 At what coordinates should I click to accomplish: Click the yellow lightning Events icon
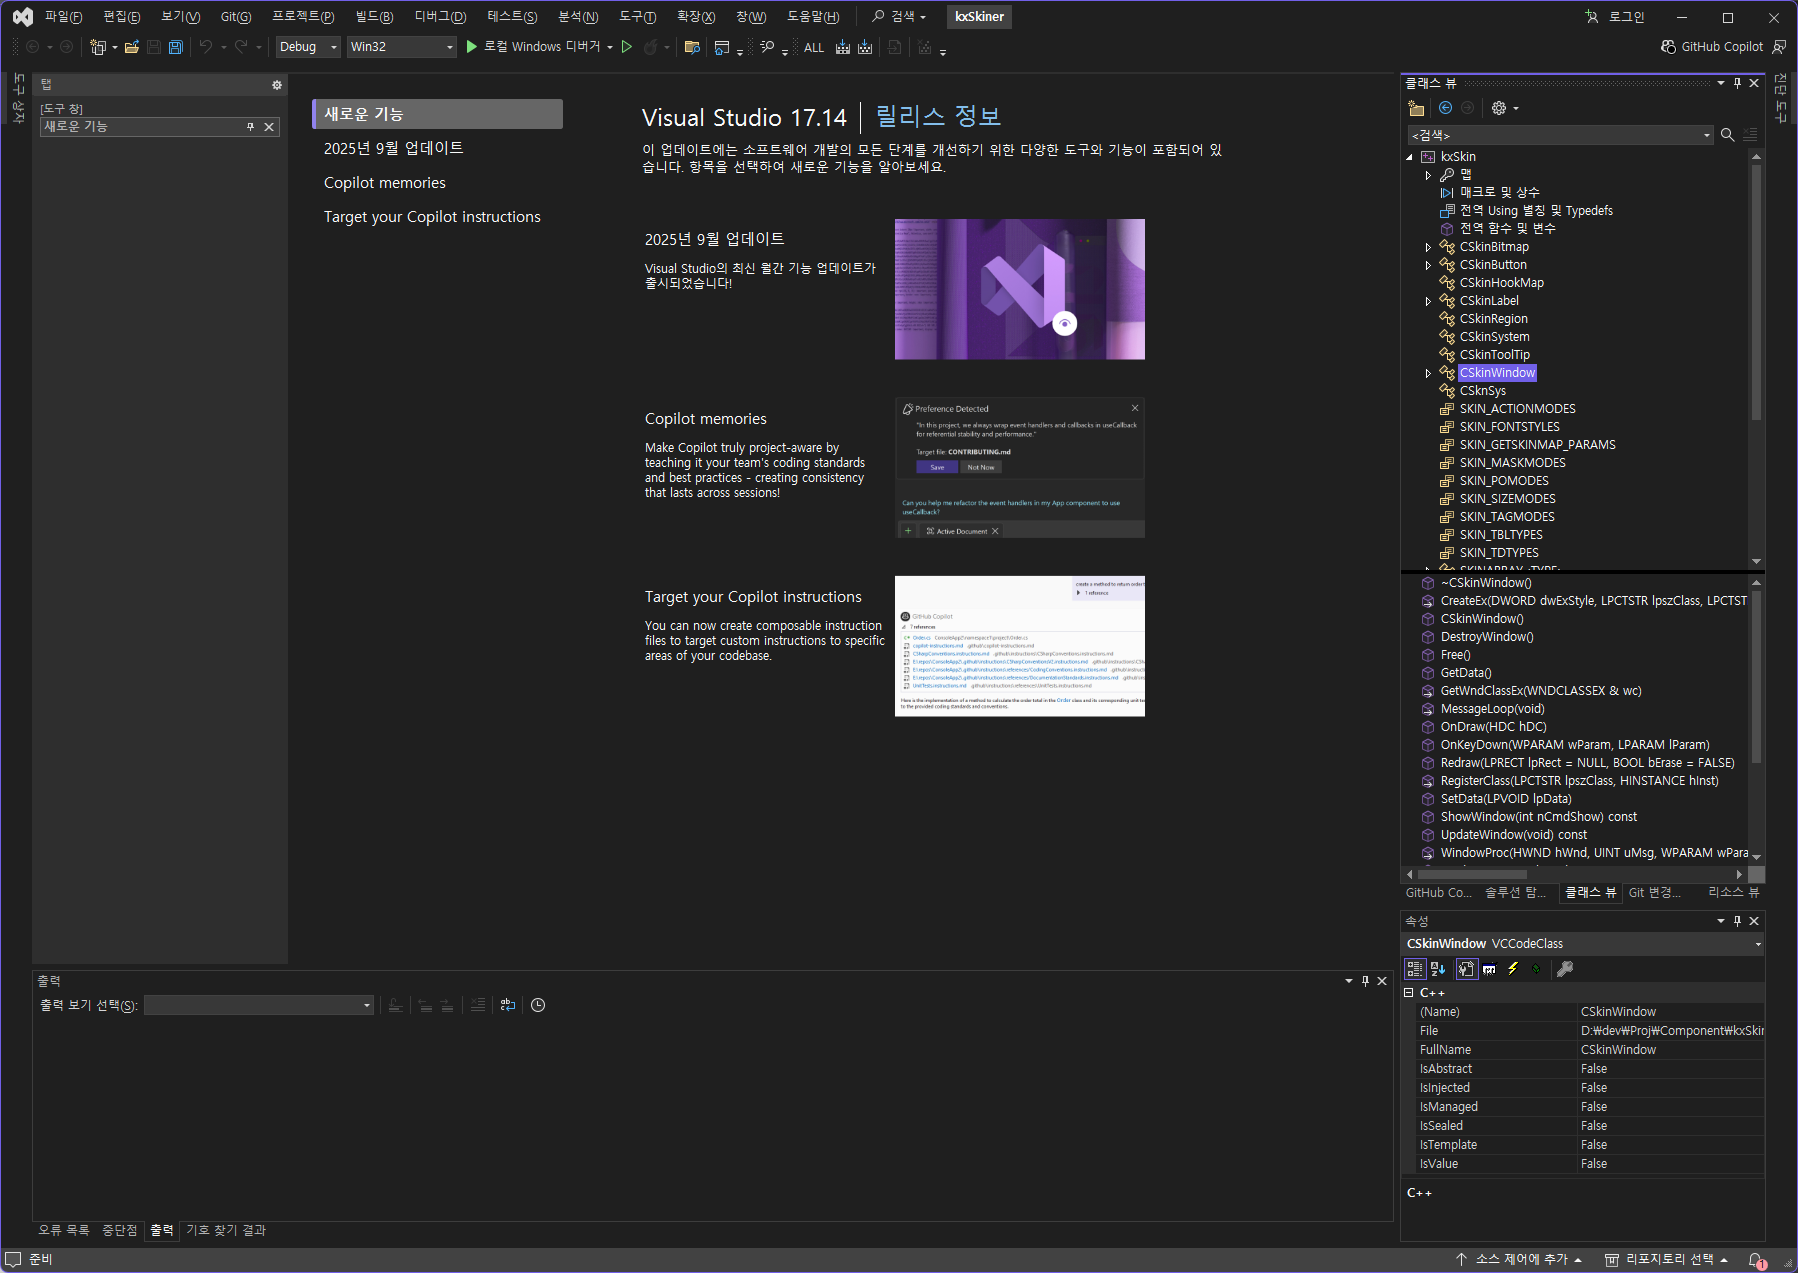(x=1513, y=968)
